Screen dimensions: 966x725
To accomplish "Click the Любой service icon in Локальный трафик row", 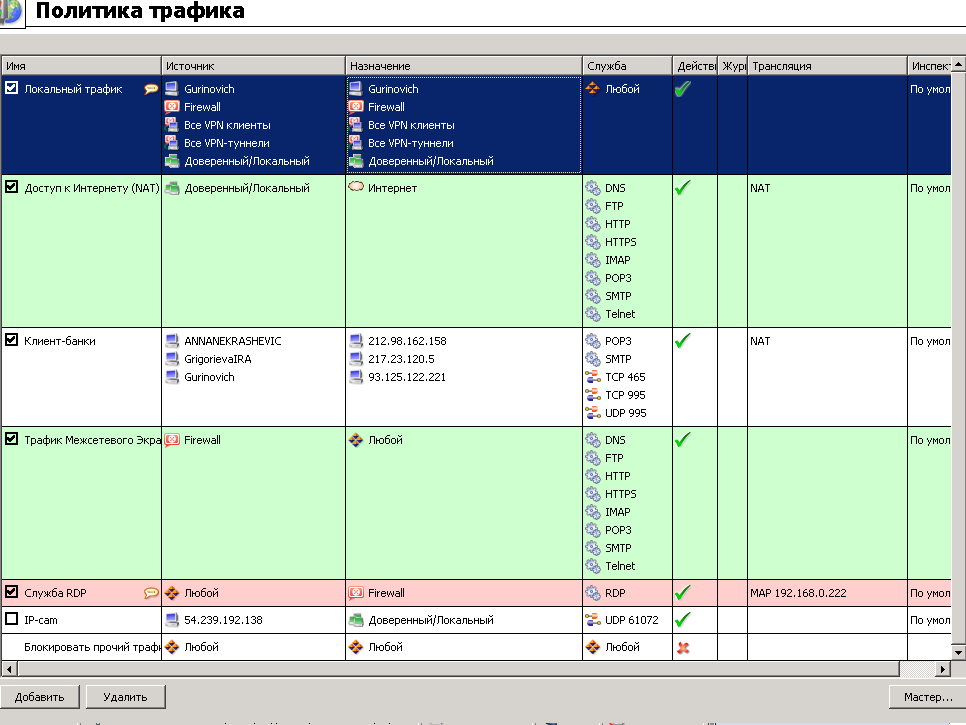I will pyautogui.click(x=593, y=88).
